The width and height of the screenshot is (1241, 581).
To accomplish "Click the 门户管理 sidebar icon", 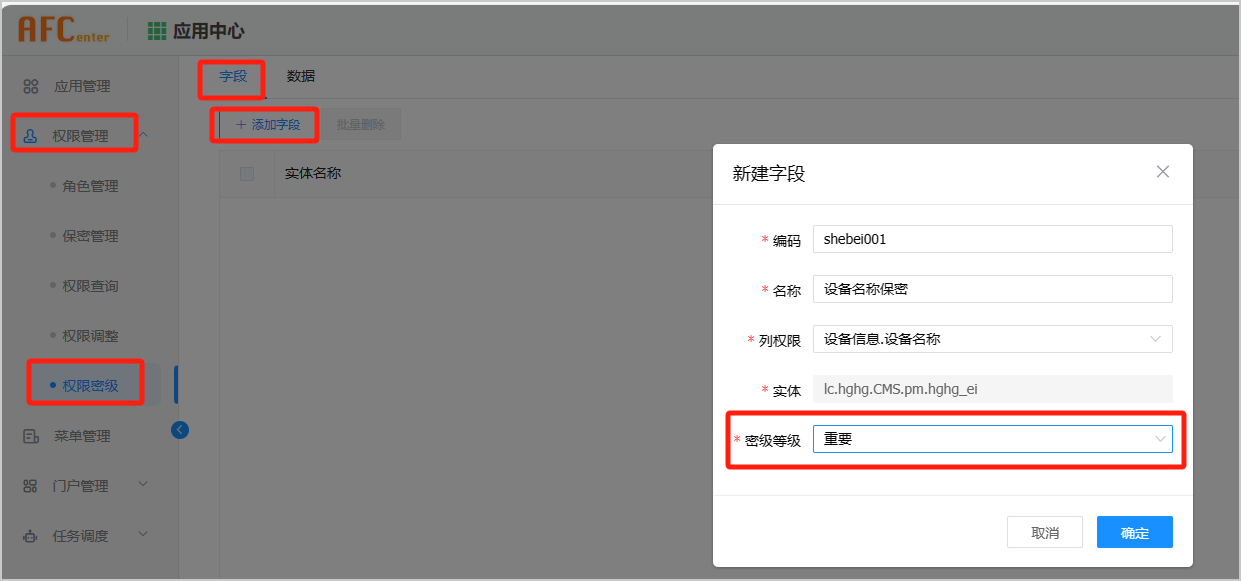I will pyautogui.click(x=31, y=486).
